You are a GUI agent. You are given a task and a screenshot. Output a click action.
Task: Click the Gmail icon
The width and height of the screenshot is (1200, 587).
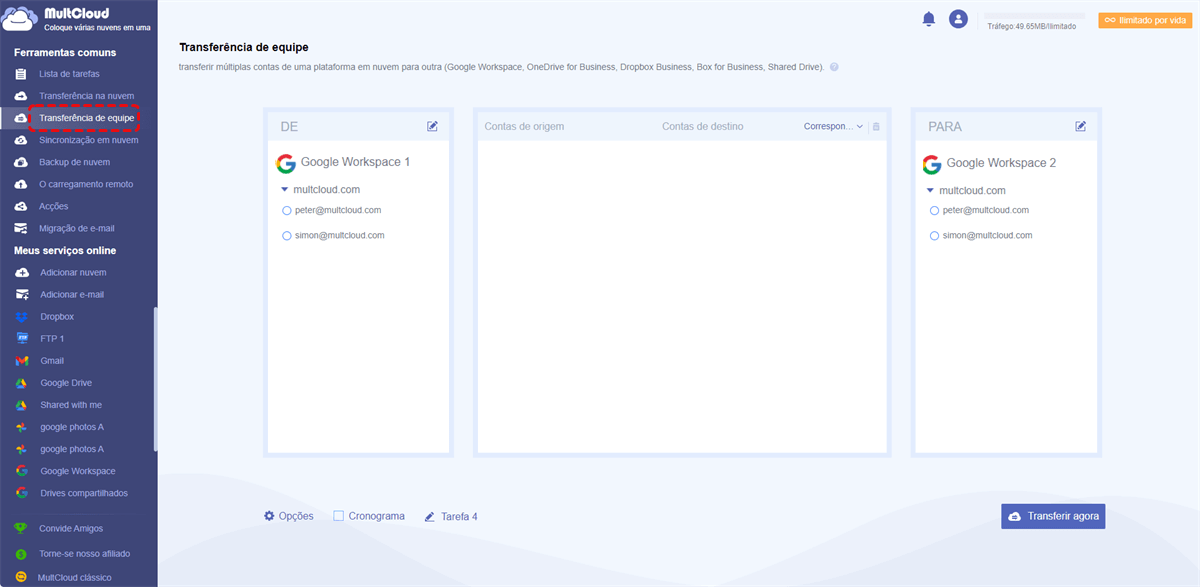click(22, 361)
